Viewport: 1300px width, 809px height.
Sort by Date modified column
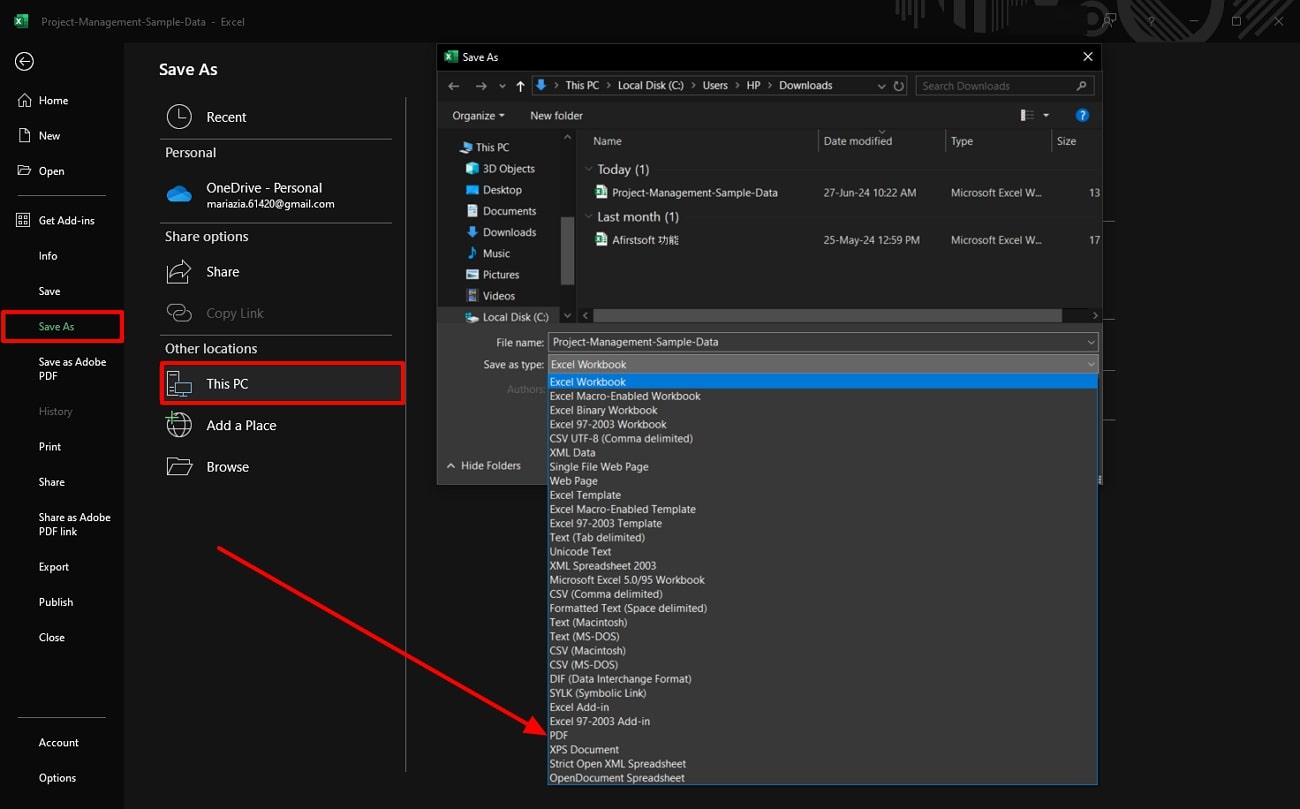(x=858, y=141)
